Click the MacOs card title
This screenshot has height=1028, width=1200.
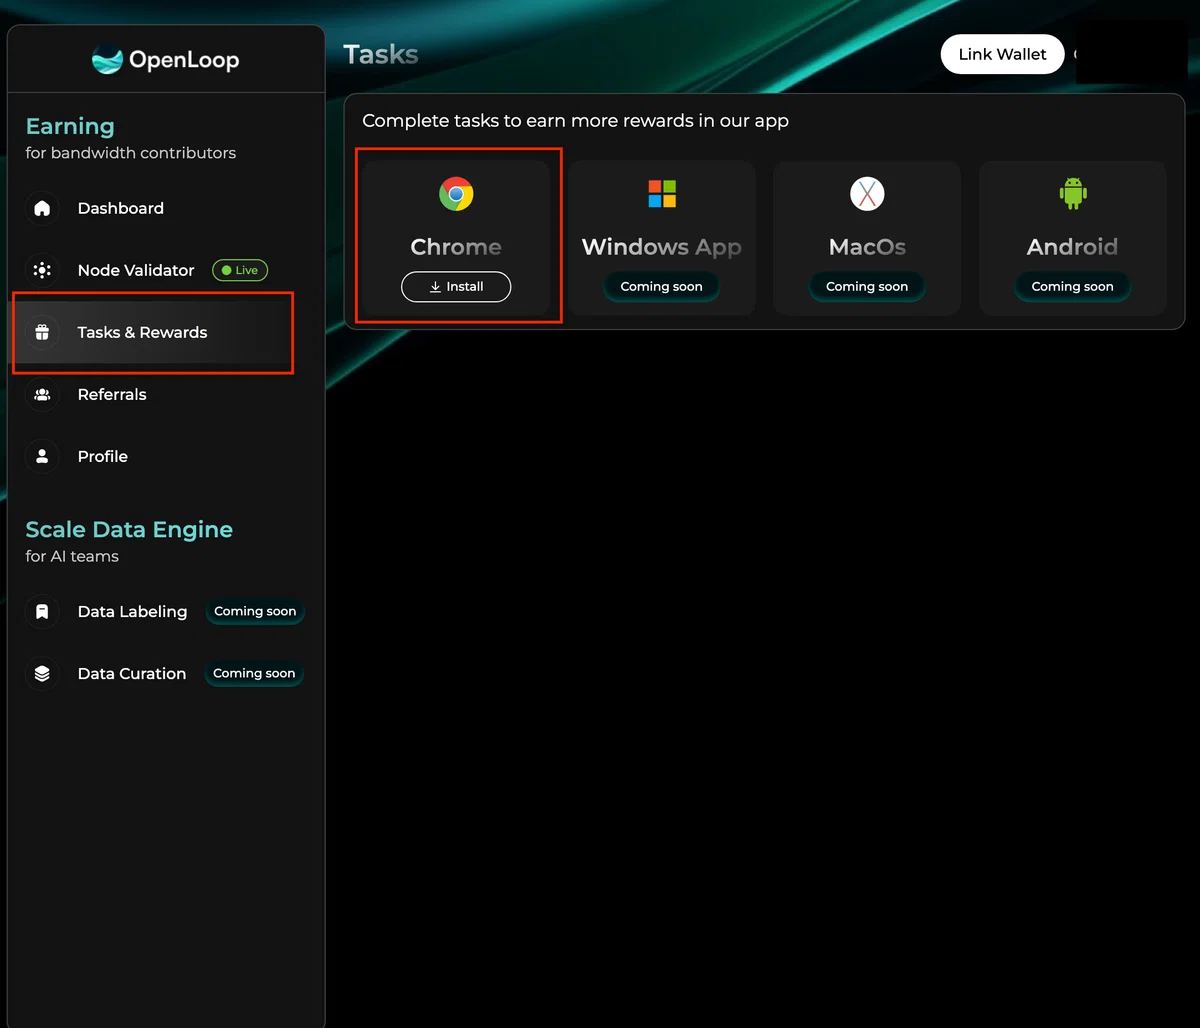(867, 247)
